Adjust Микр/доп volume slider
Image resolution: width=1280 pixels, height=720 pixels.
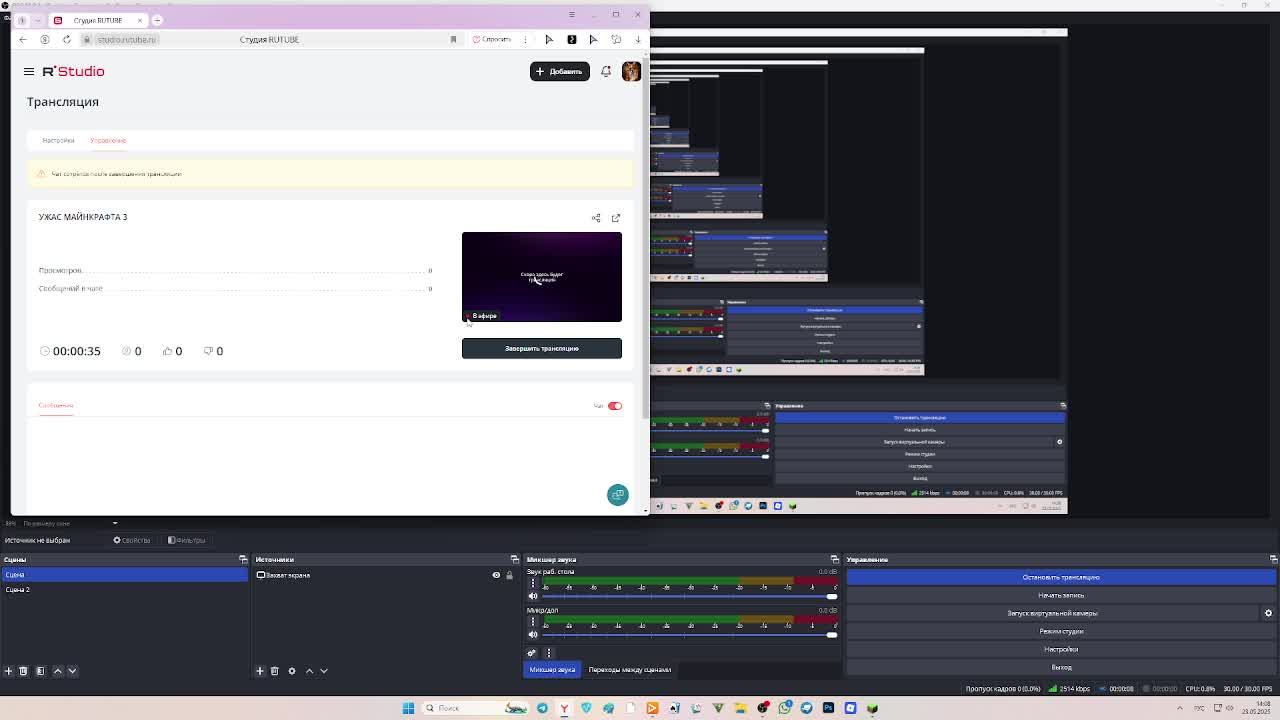click(690, 634)
